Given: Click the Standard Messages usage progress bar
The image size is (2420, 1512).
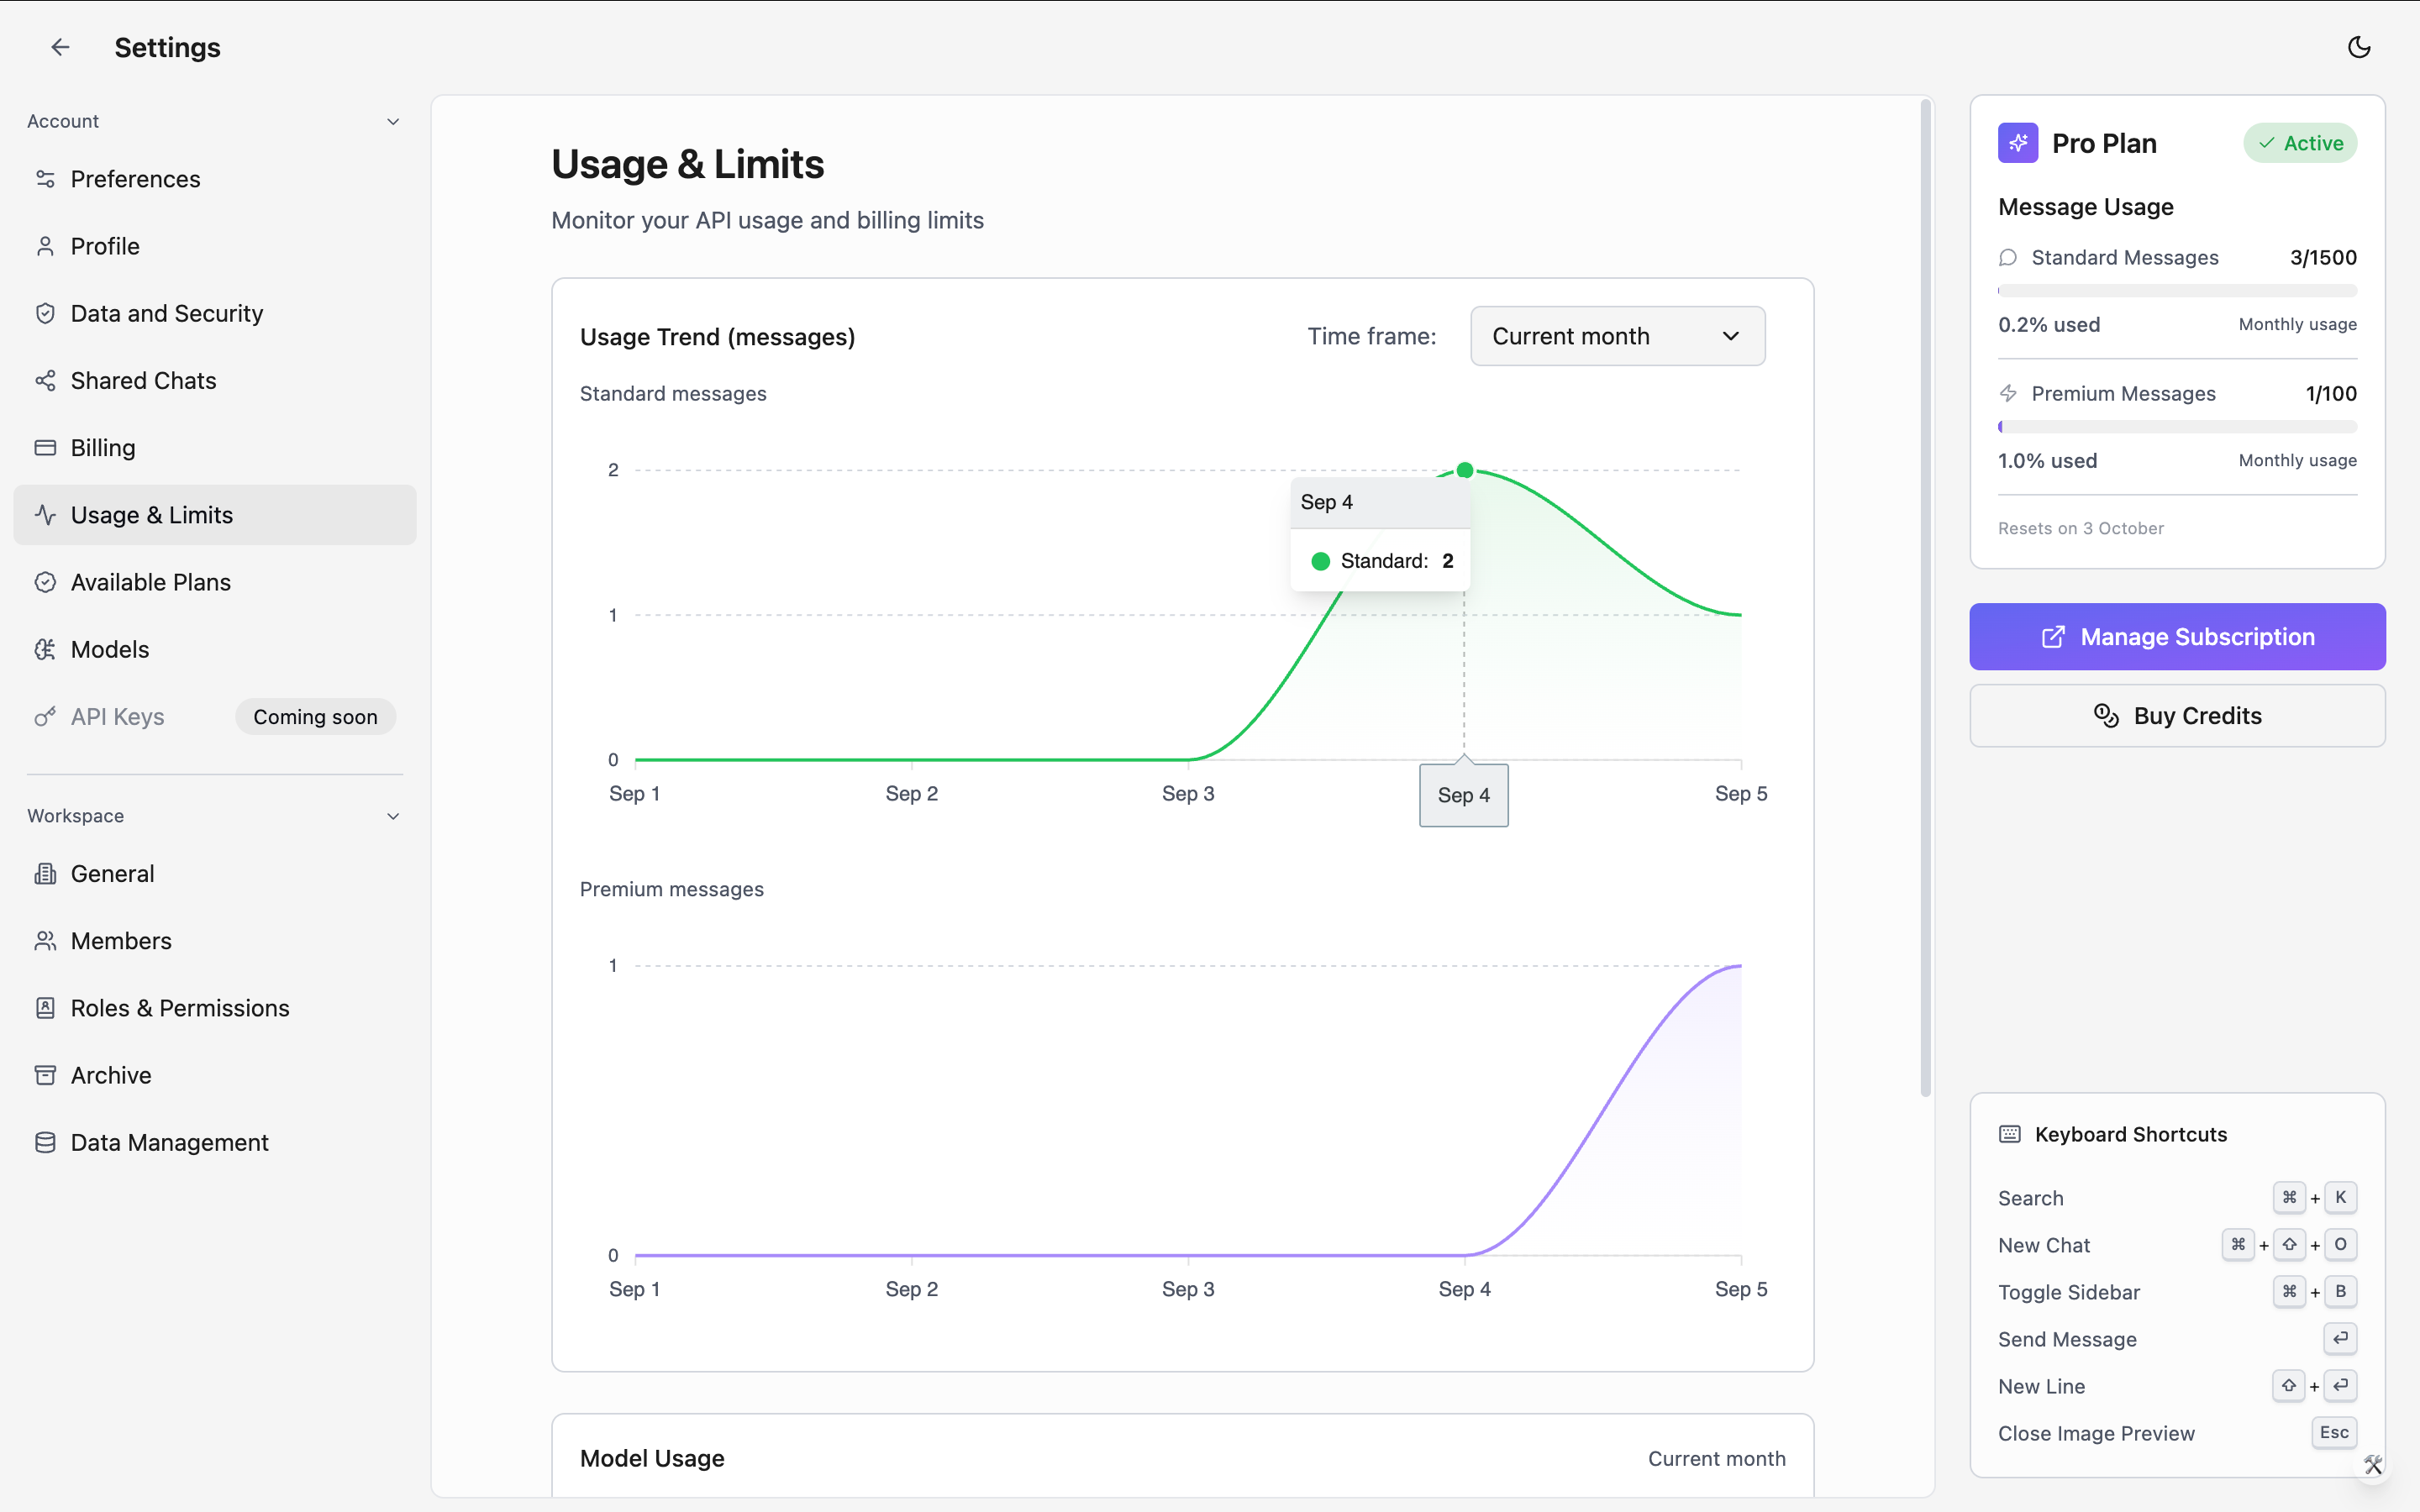Looking at the screenshot, I should point(2177,291).
